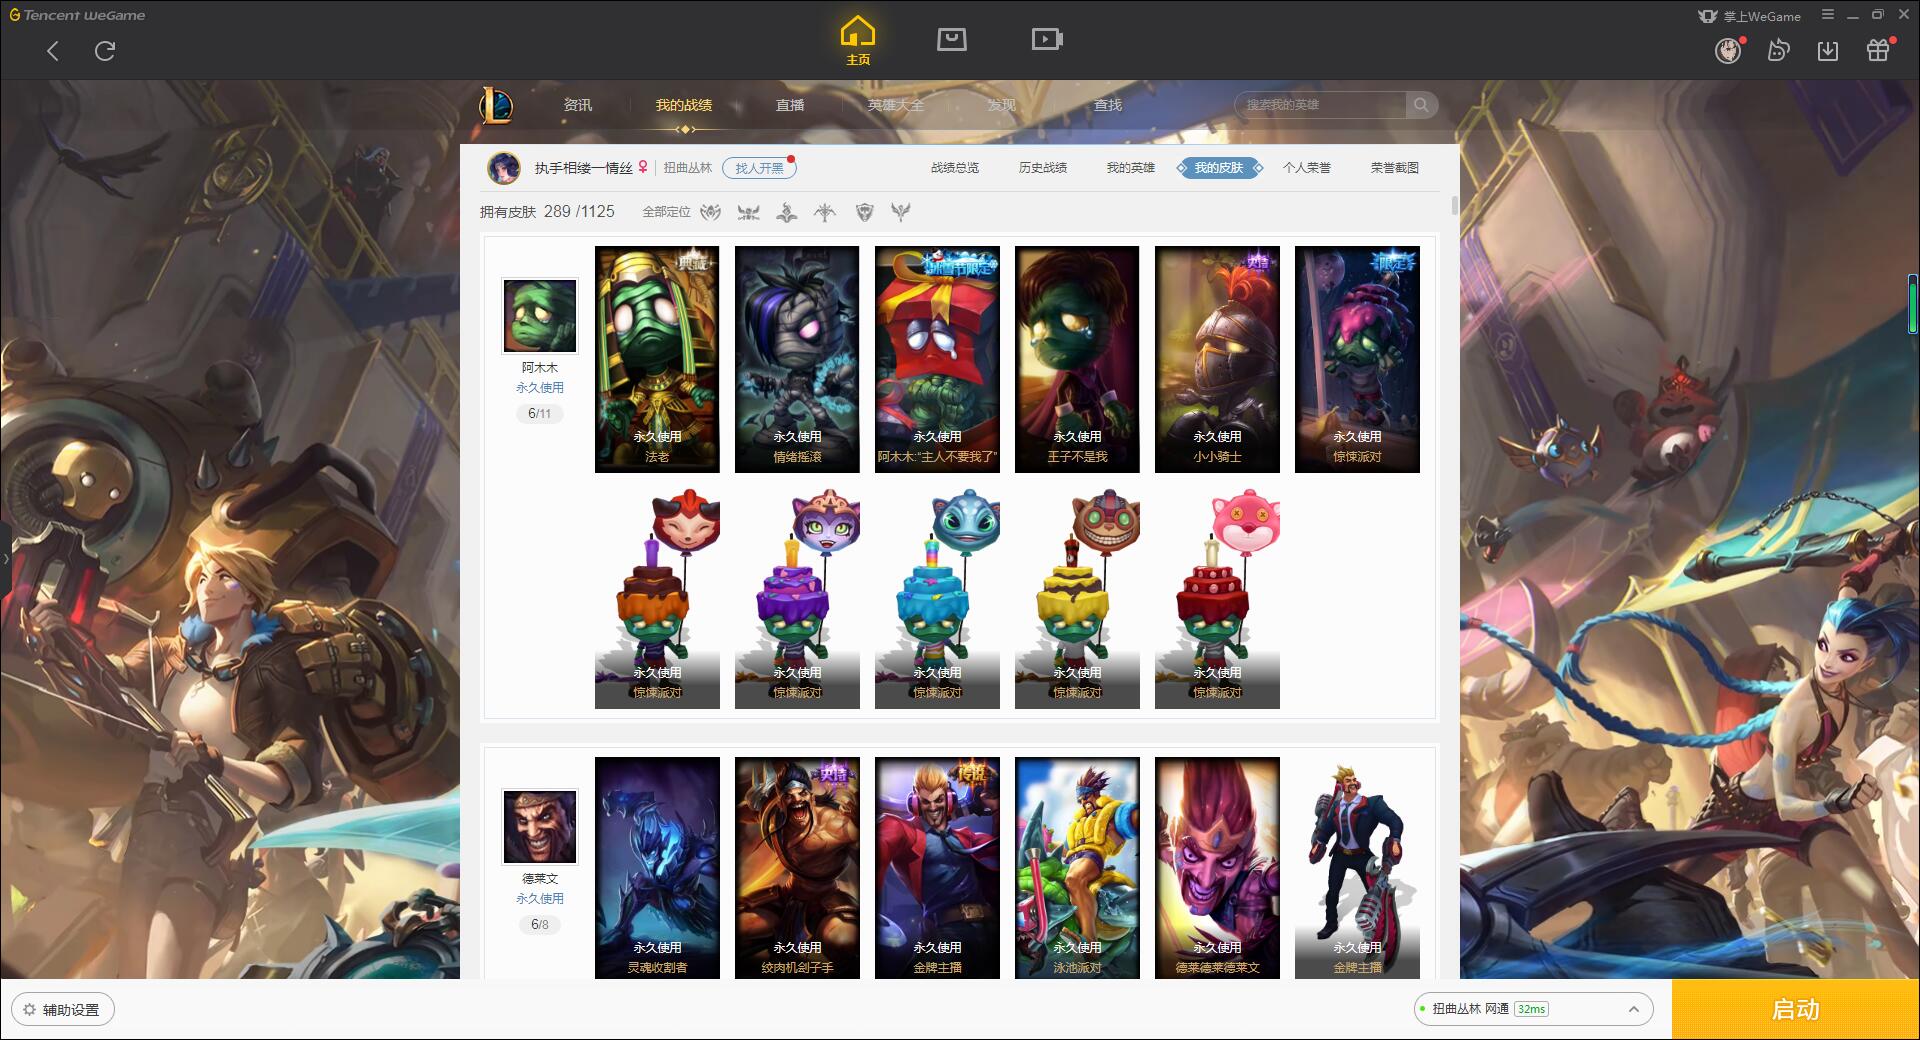Open the 金牌主播 chroma model card
The height and width of the screenshot is (1040, 1920).
pos(1357,867)
